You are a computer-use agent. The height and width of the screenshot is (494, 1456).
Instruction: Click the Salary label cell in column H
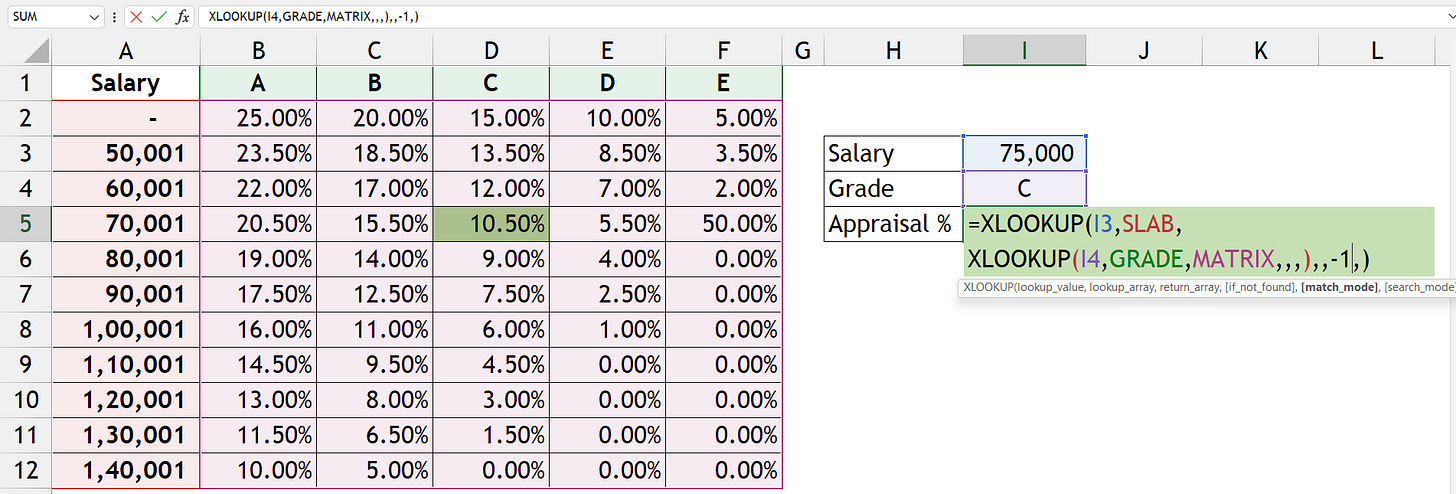click(893, 153)
